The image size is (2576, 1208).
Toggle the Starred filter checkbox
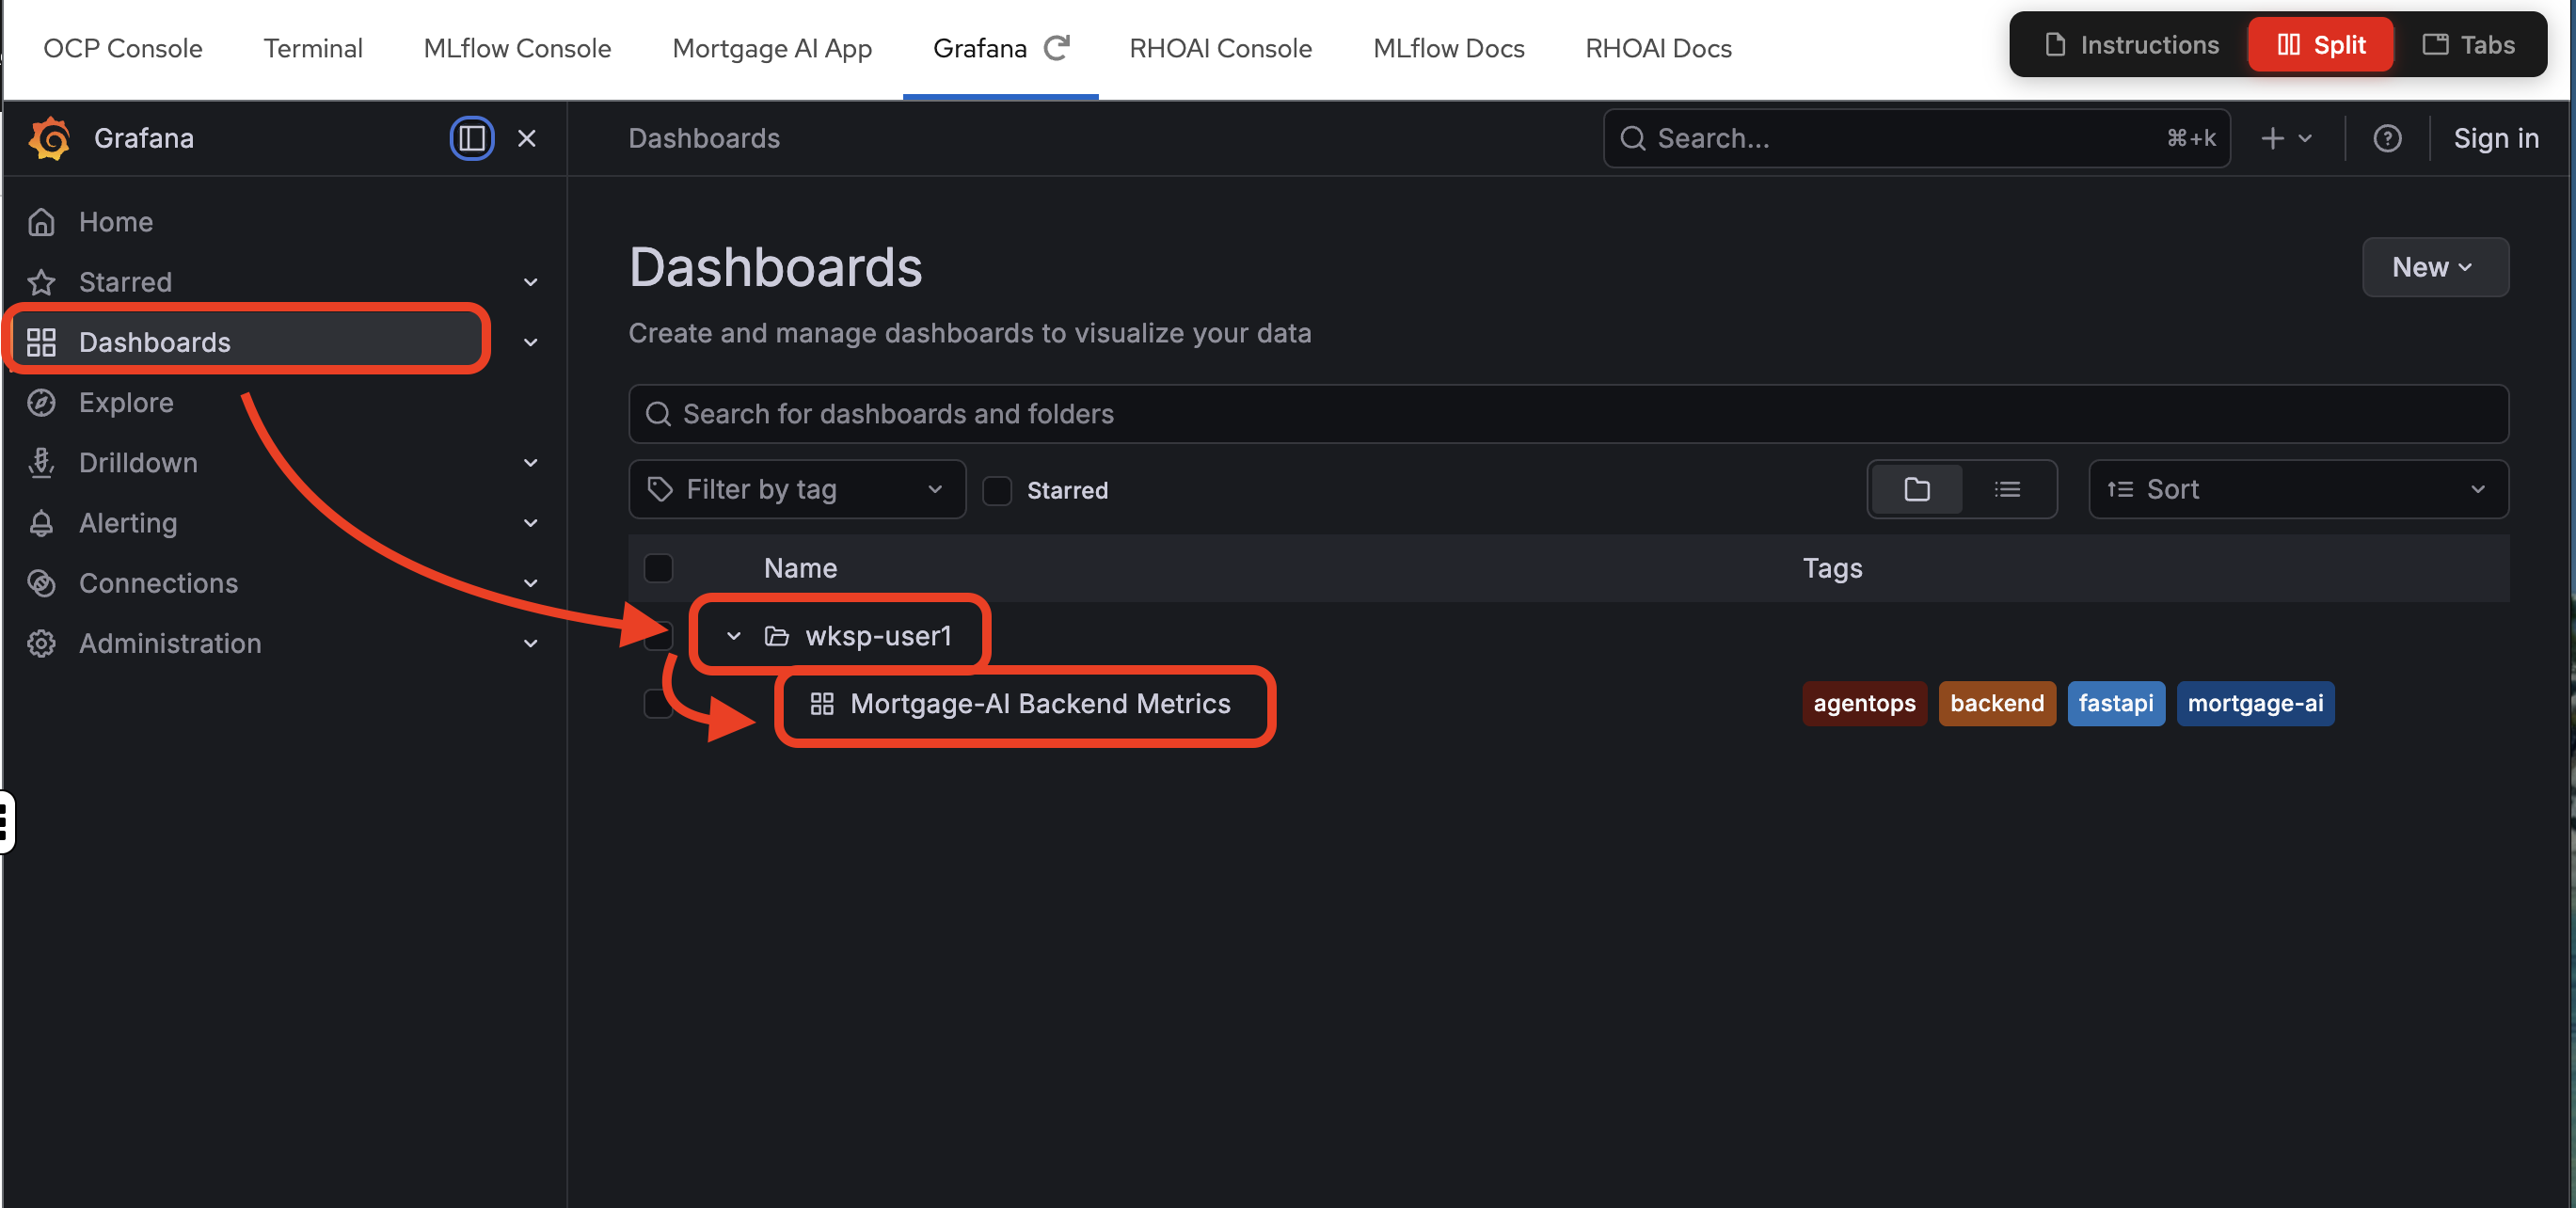coord(997,490)
